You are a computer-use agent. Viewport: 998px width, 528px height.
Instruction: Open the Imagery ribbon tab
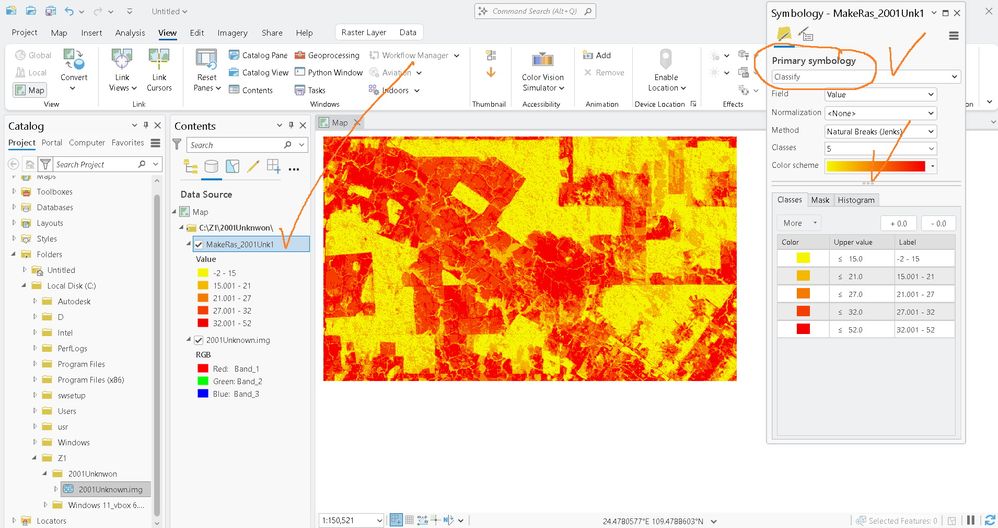[x=232, y=32]
